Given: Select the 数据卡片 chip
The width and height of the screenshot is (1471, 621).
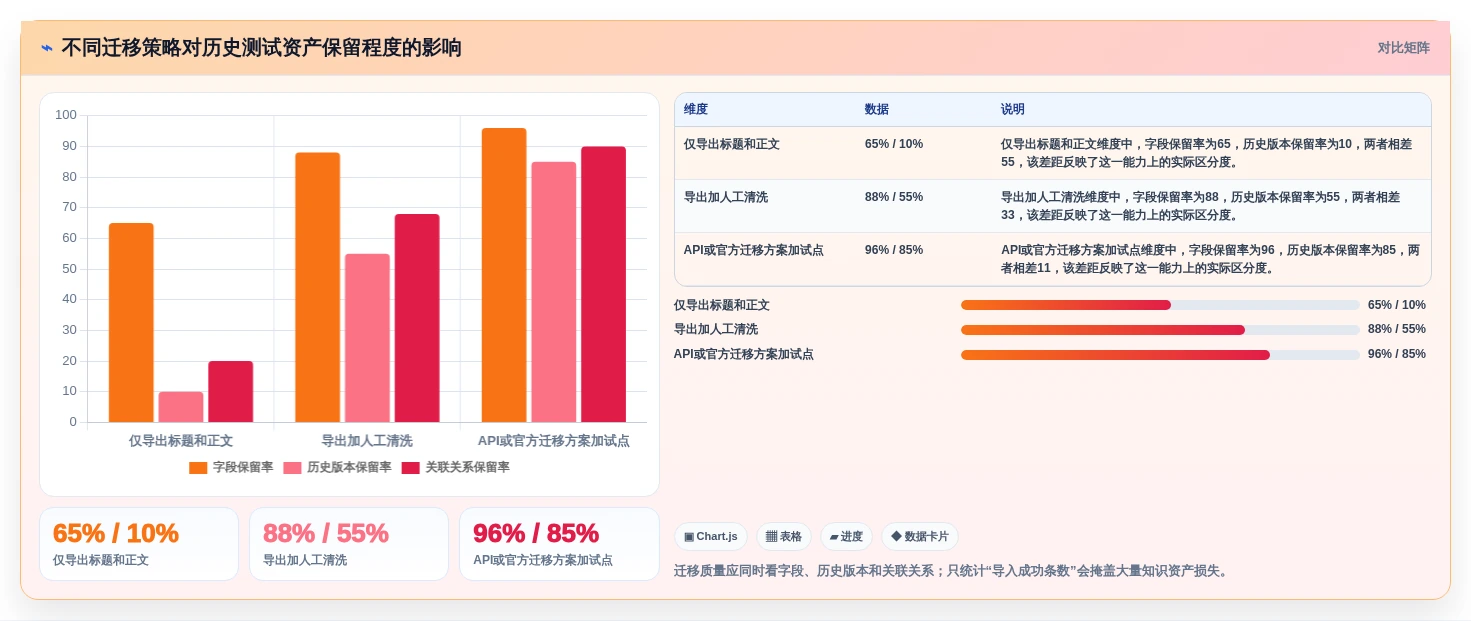Looking at the screenshot, I should point(919,537).
